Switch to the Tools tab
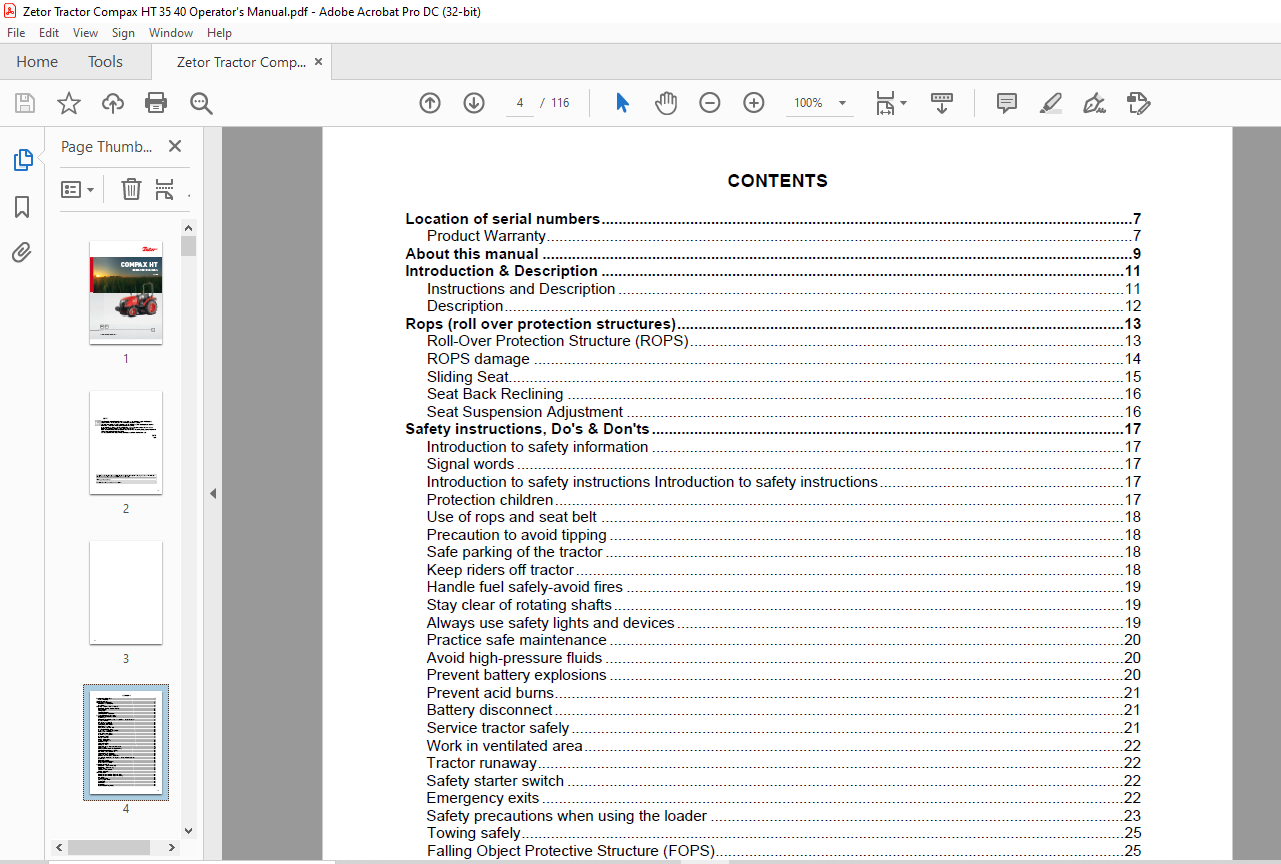The height and width of the screenshot is (864, 1281). click(x=105, y=62)
